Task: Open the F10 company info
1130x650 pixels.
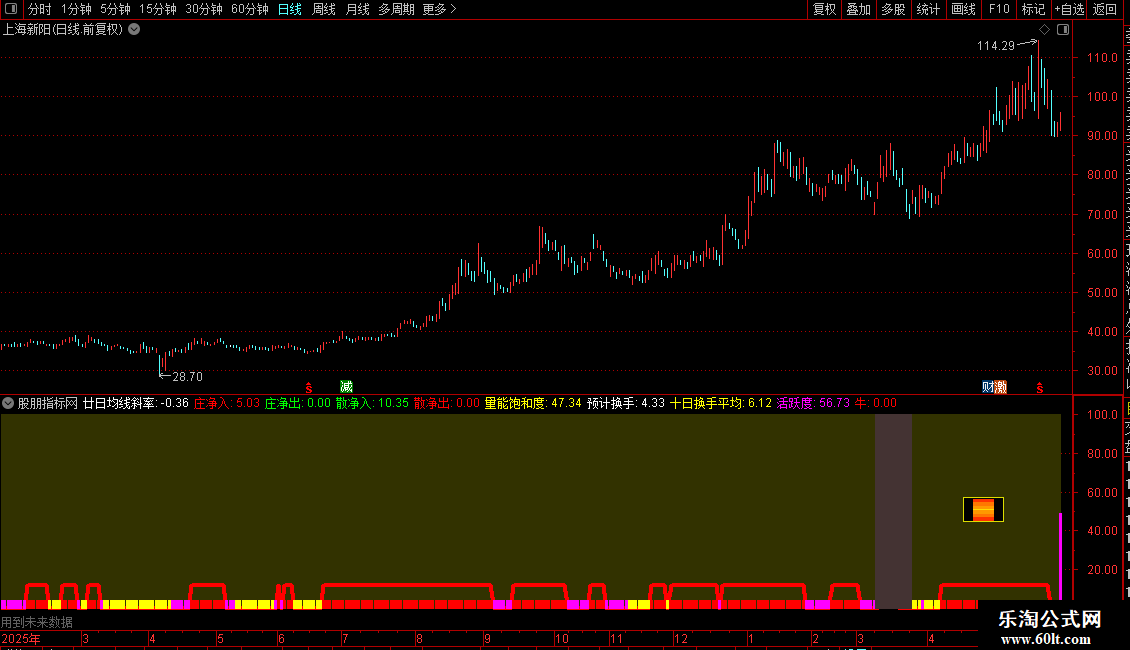Action: [999, 9]
